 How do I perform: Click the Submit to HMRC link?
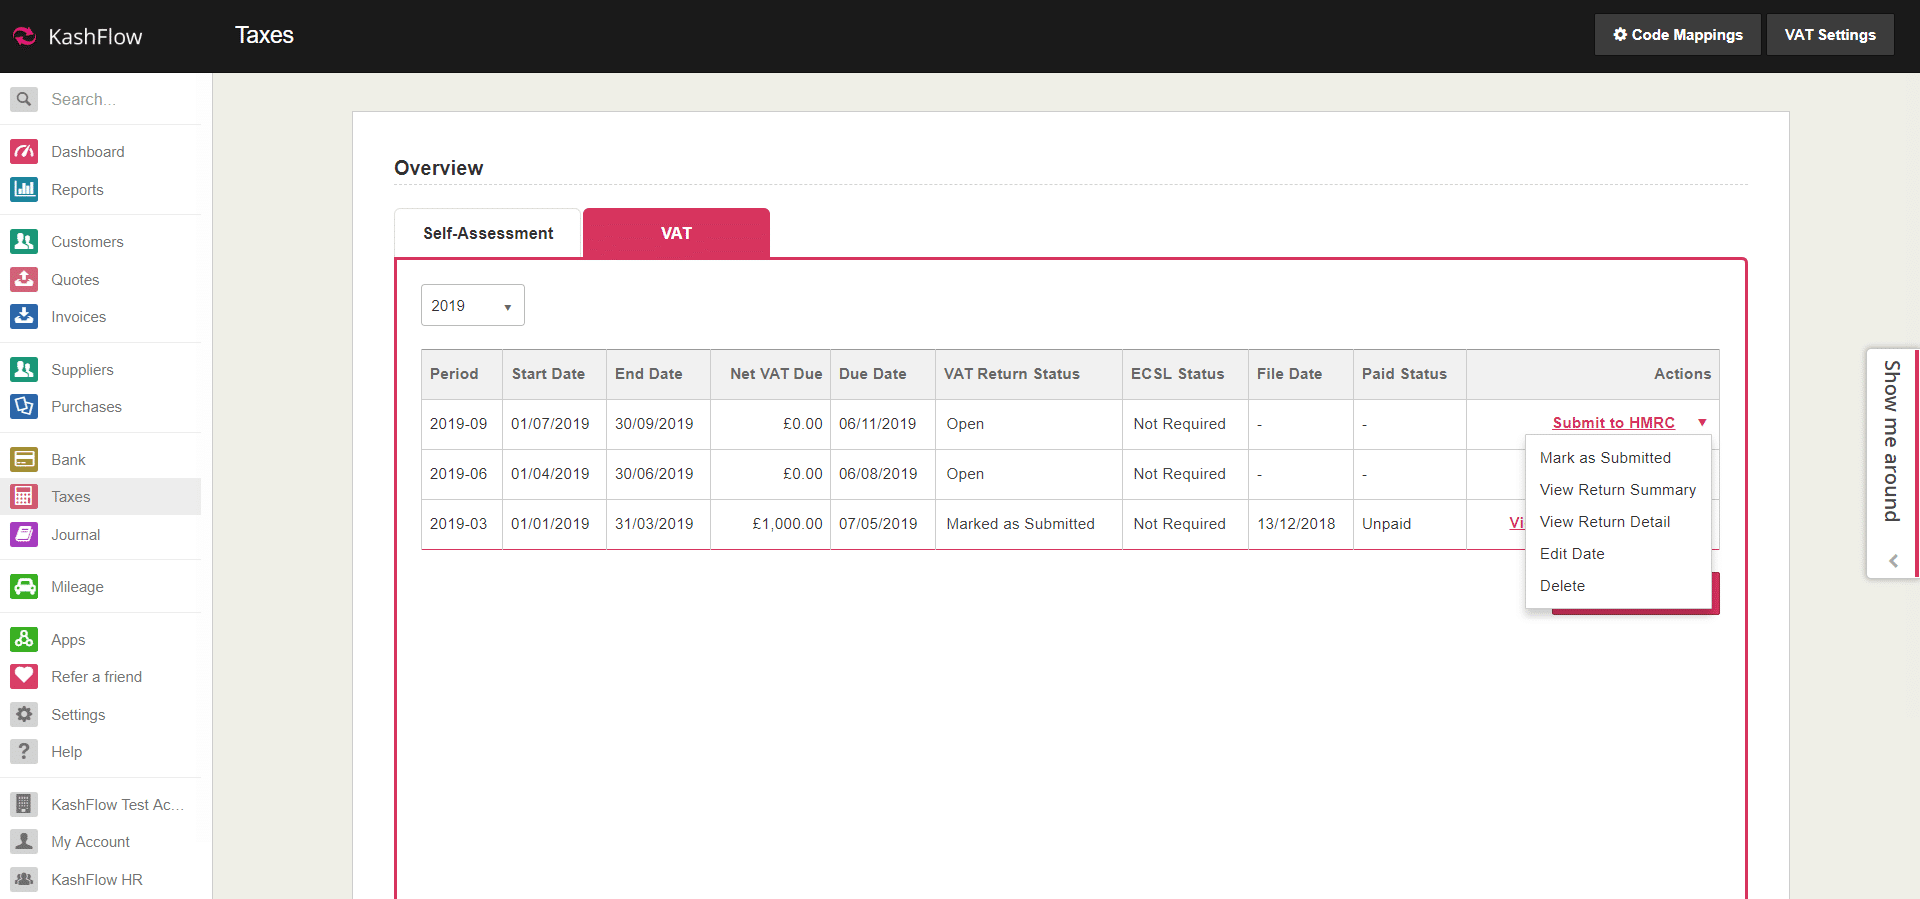pyautogui.click(x=1613, y=423)
